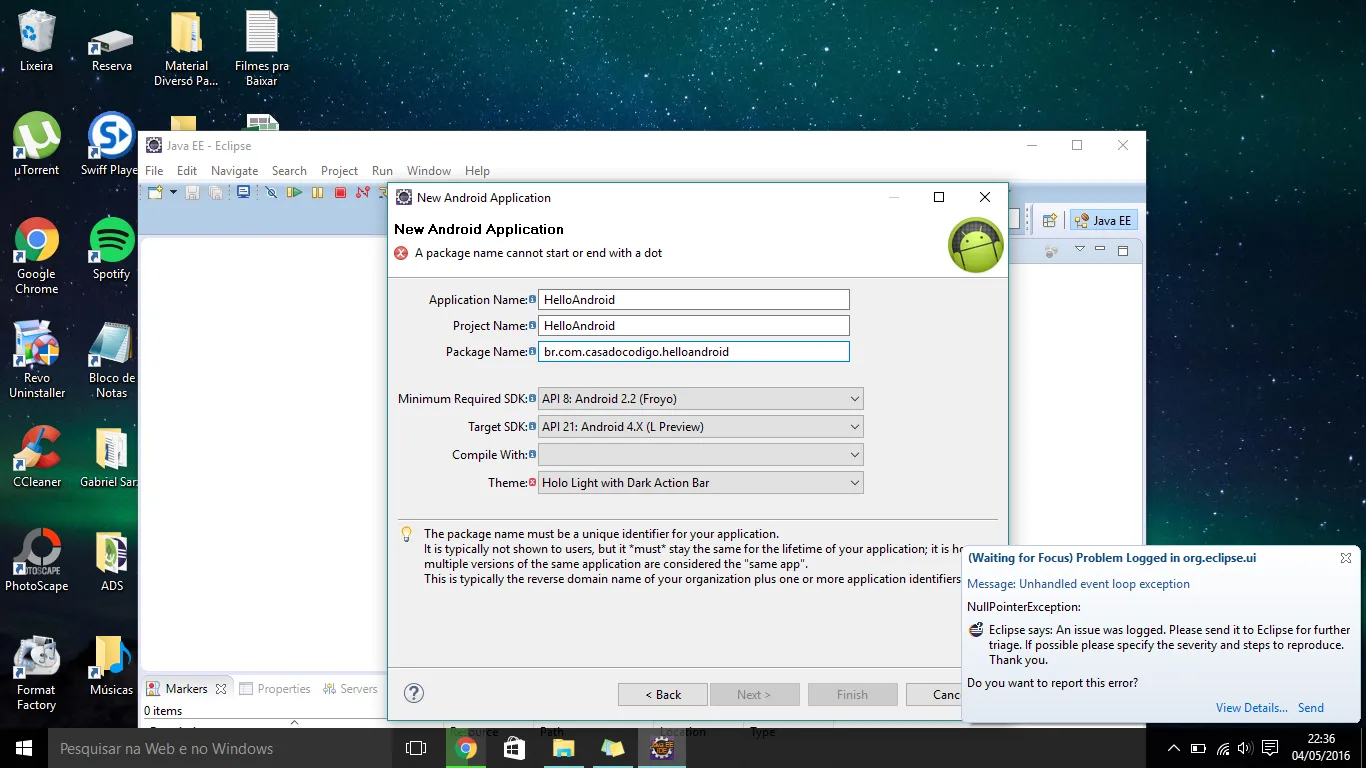Click the Package Name text field

pos(693,352)
